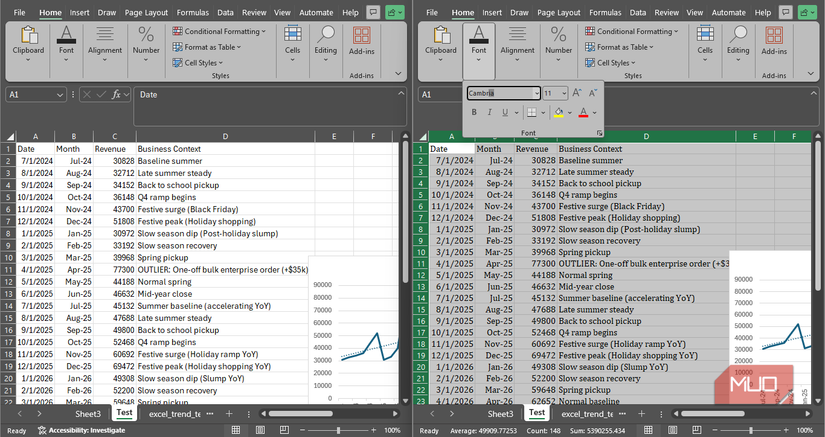Screen dimensions: 825x437
Task: Select Normal view in right window
Action: click(x=648, y=430)
